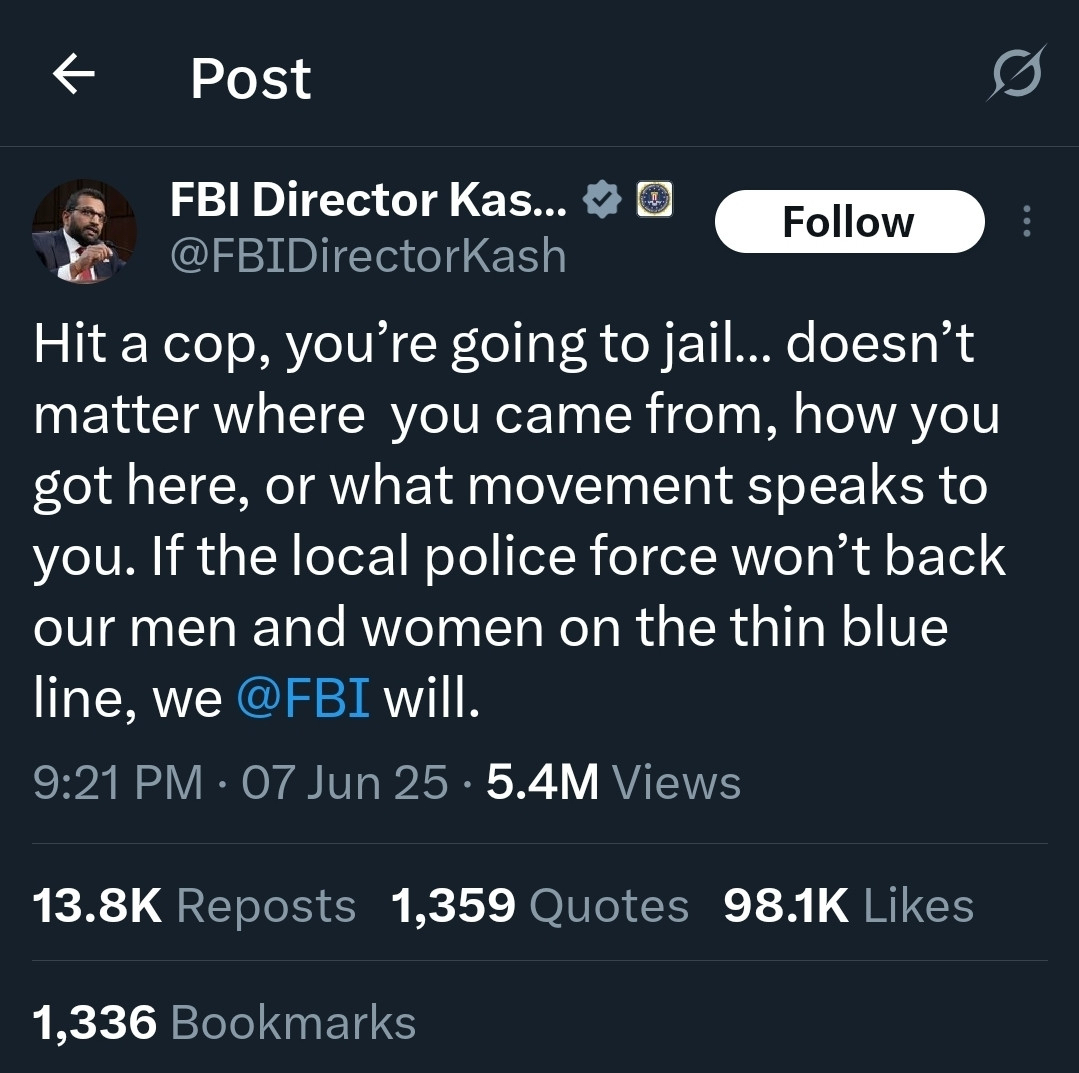
Task: Click the post body text
Action: click(x=520, y=521)
